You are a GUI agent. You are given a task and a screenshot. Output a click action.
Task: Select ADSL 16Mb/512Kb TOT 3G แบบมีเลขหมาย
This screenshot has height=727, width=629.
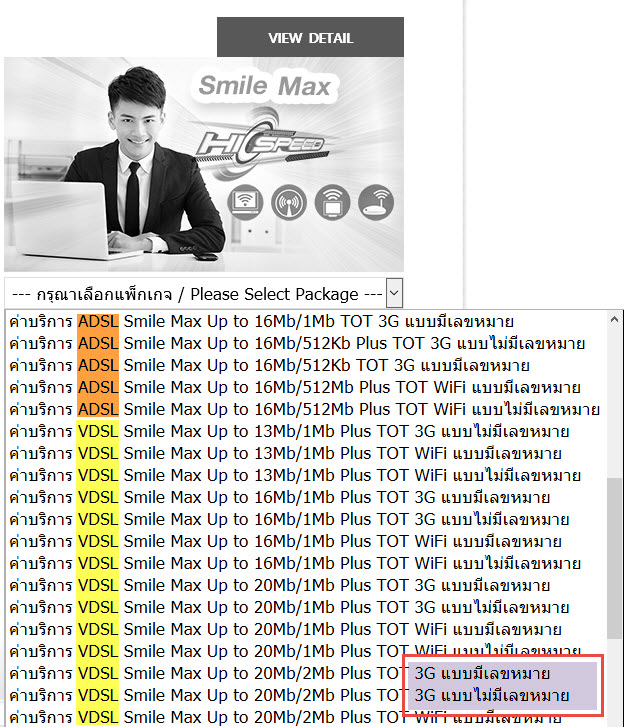click(x=306, y=365)
